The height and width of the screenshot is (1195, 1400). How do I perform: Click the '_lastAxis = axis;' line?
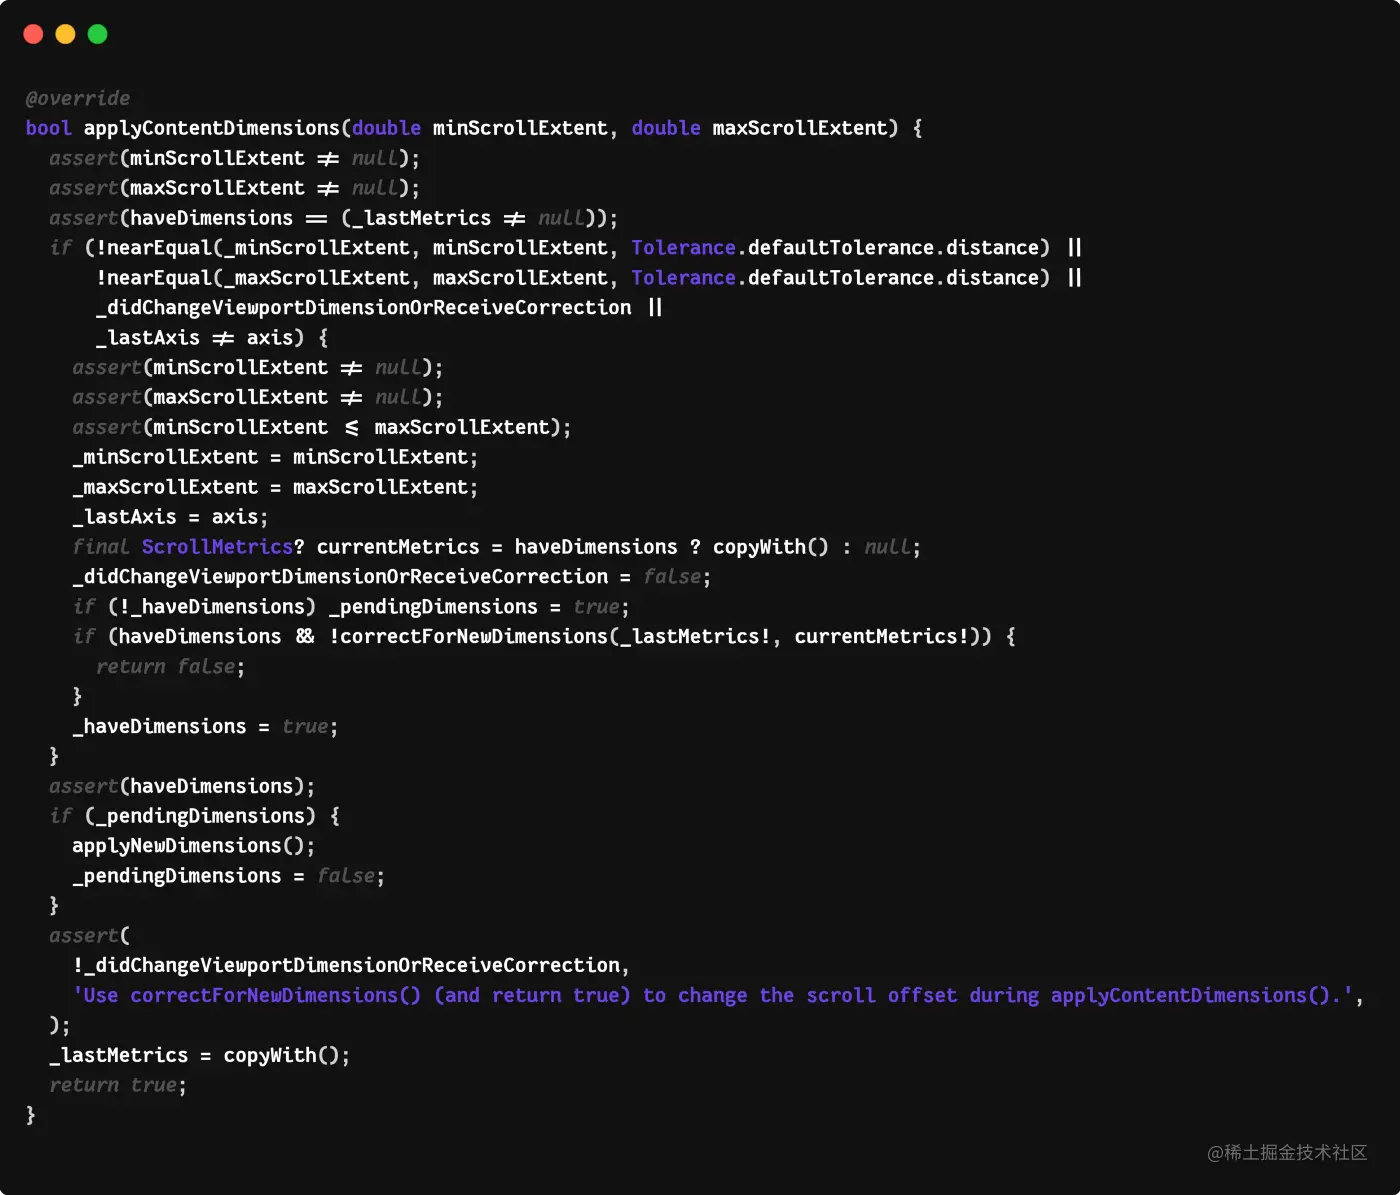170,517
